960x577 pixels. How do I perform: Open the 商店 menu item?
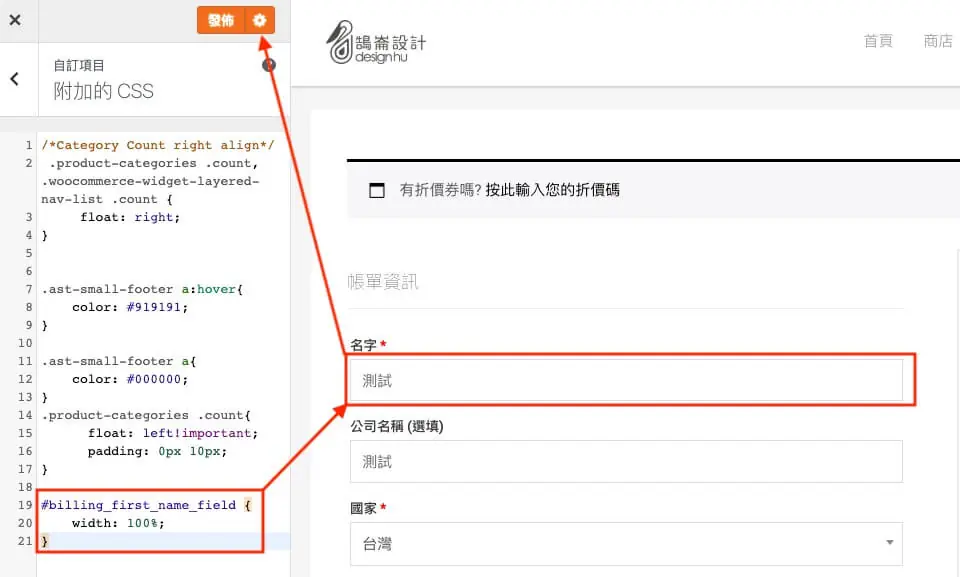938,41
